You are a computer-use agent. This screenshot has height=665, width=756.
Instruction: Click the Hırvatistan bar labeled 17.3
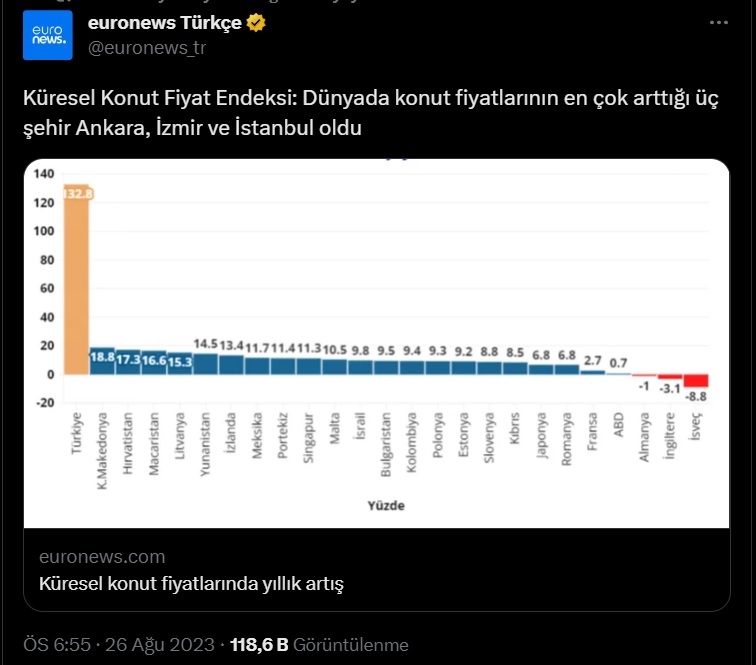tap(128, 362)
